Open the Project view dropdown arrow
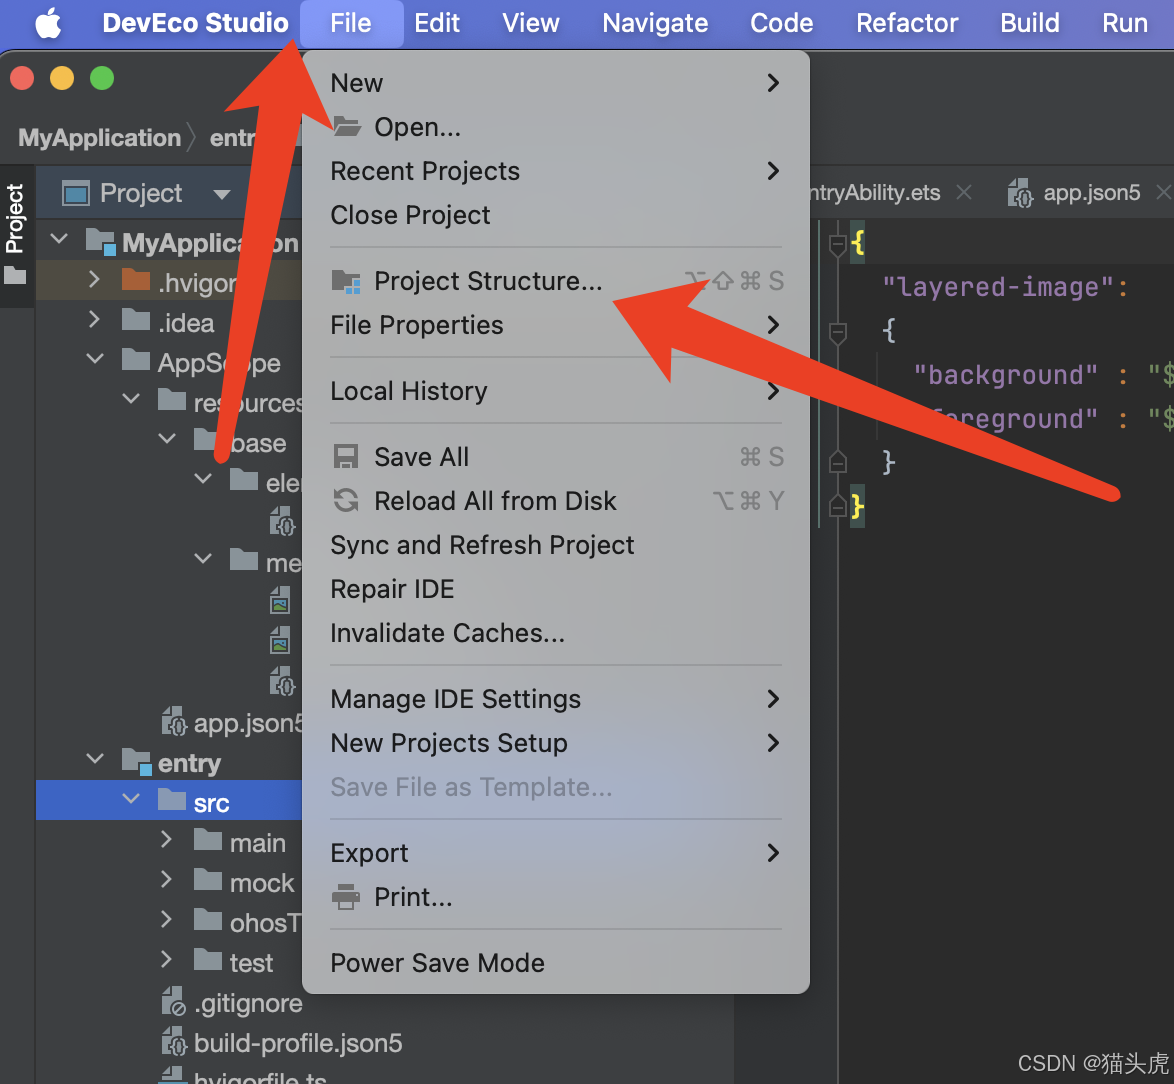 (221, 195)
